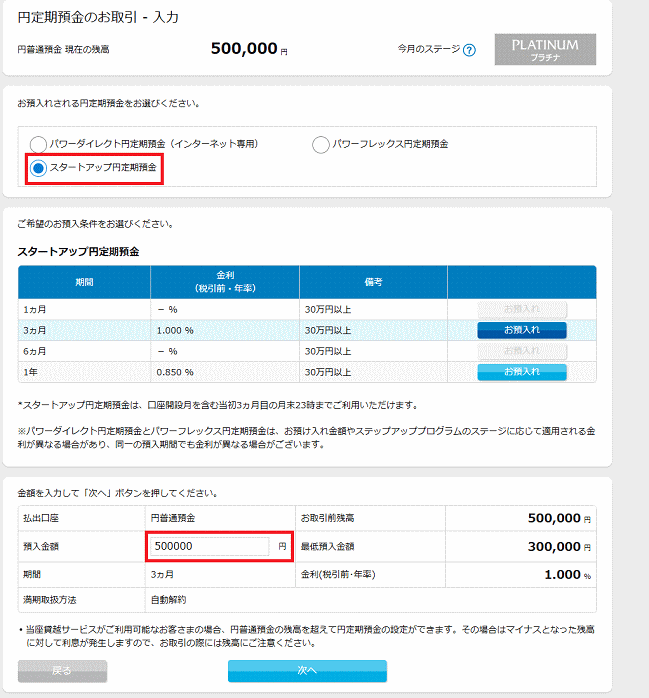Go back with the 戻る button

click(x=61, y=670)
